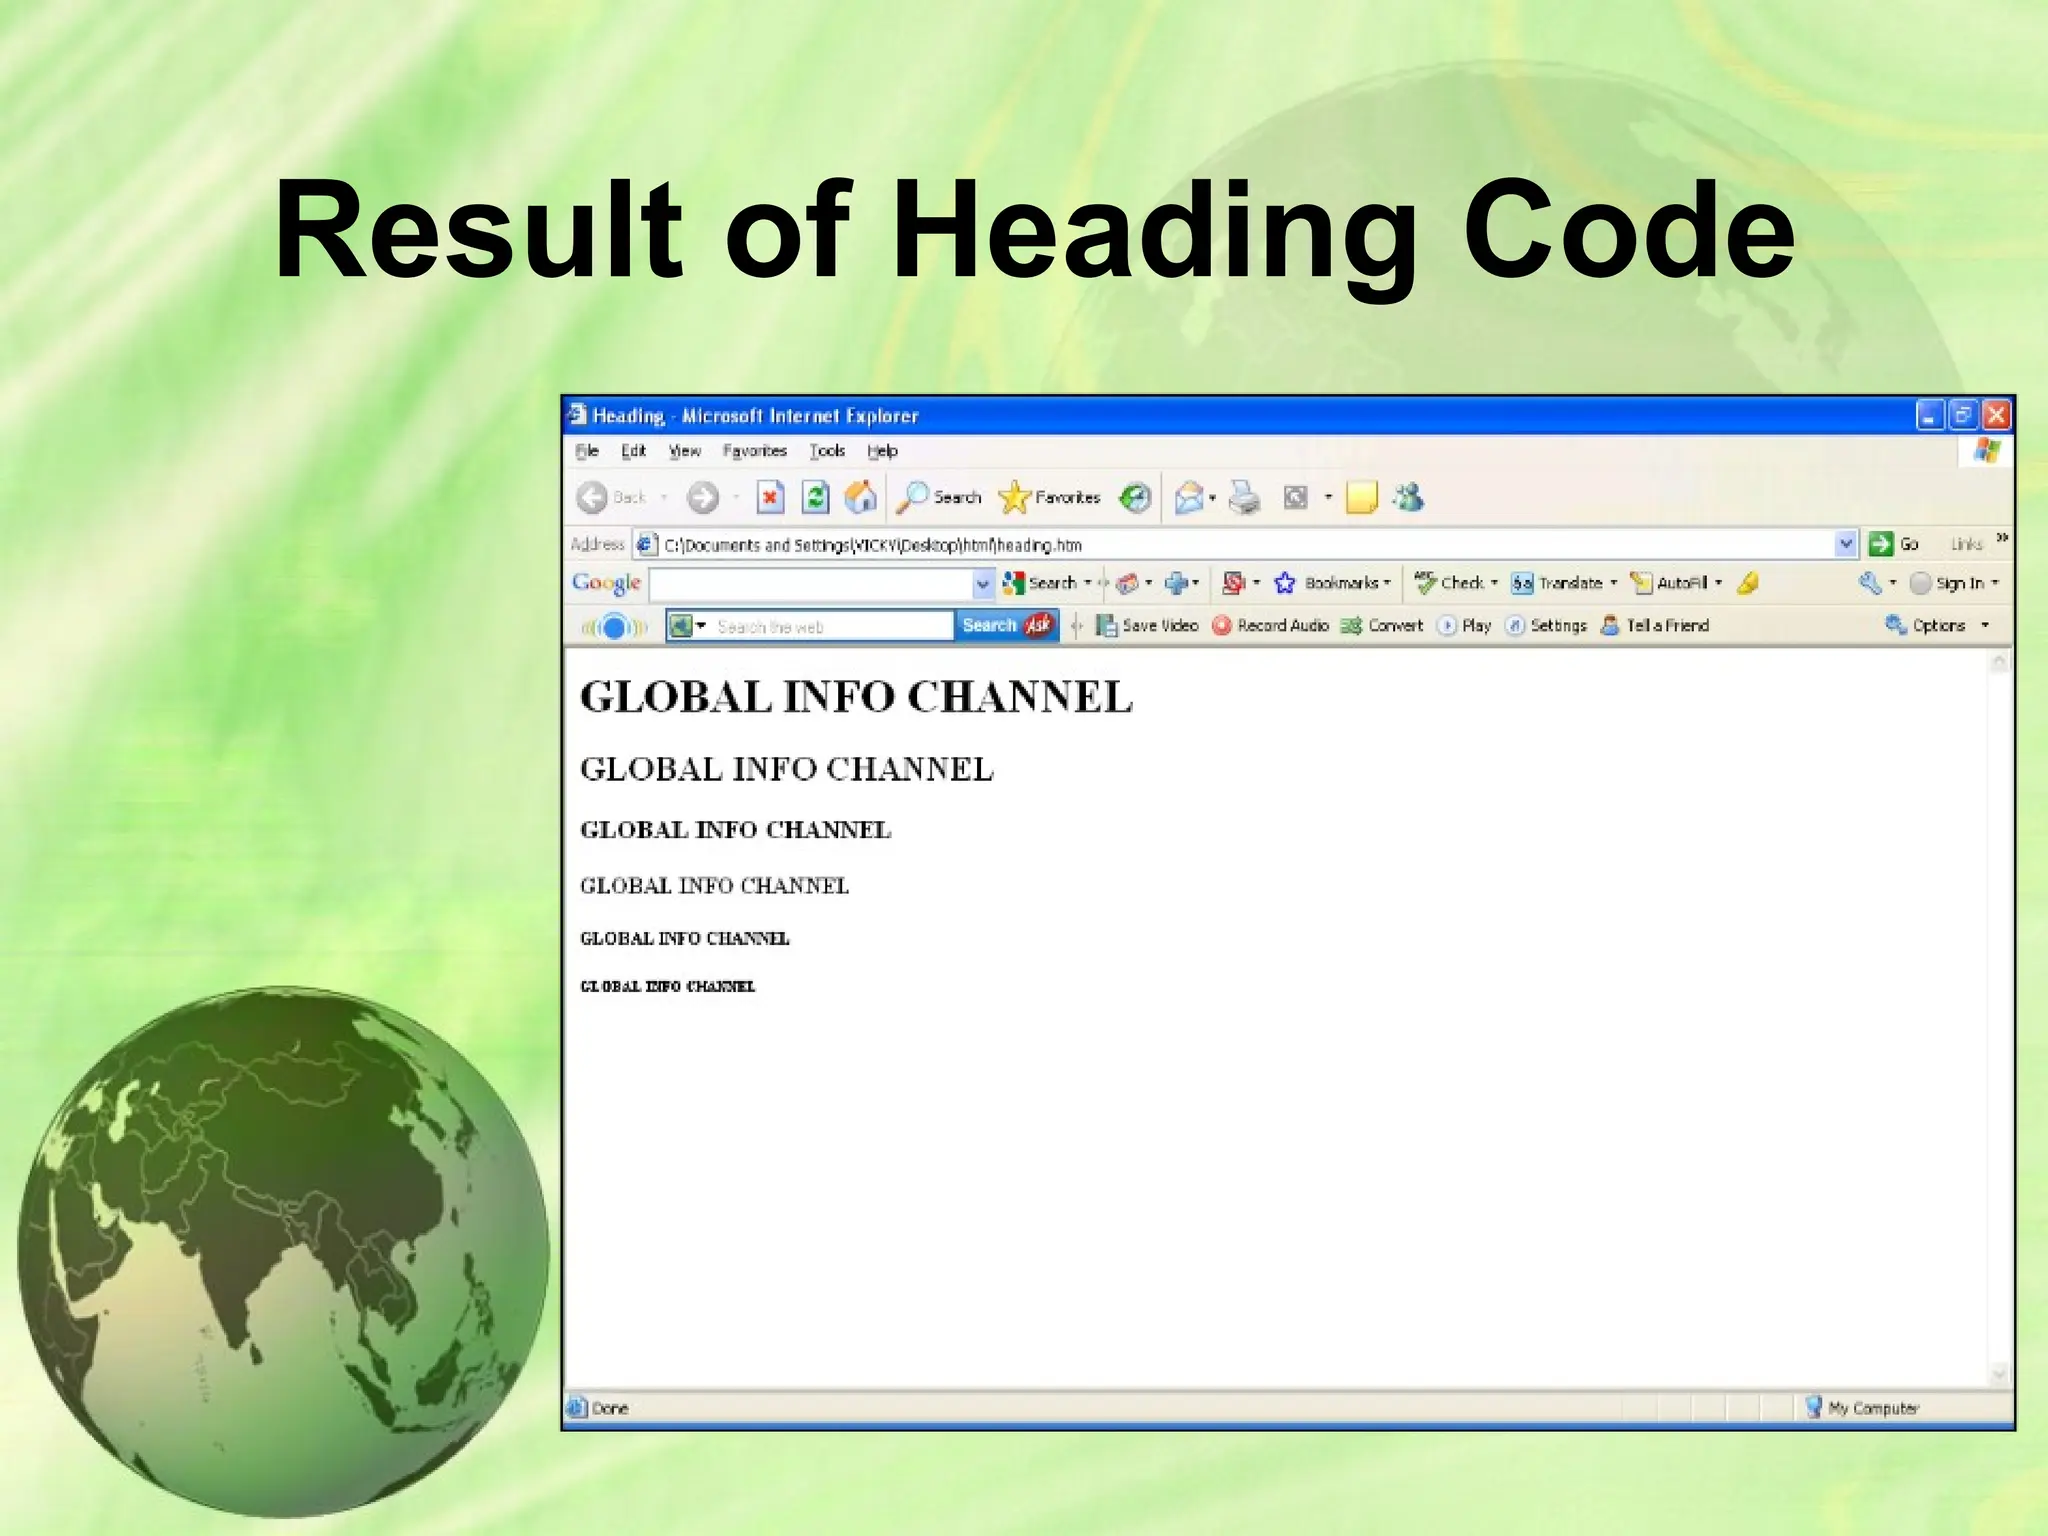This screenshot has width=2048, height=1536.
Task: Click the blue Search Ask button
Action: 1006,625
